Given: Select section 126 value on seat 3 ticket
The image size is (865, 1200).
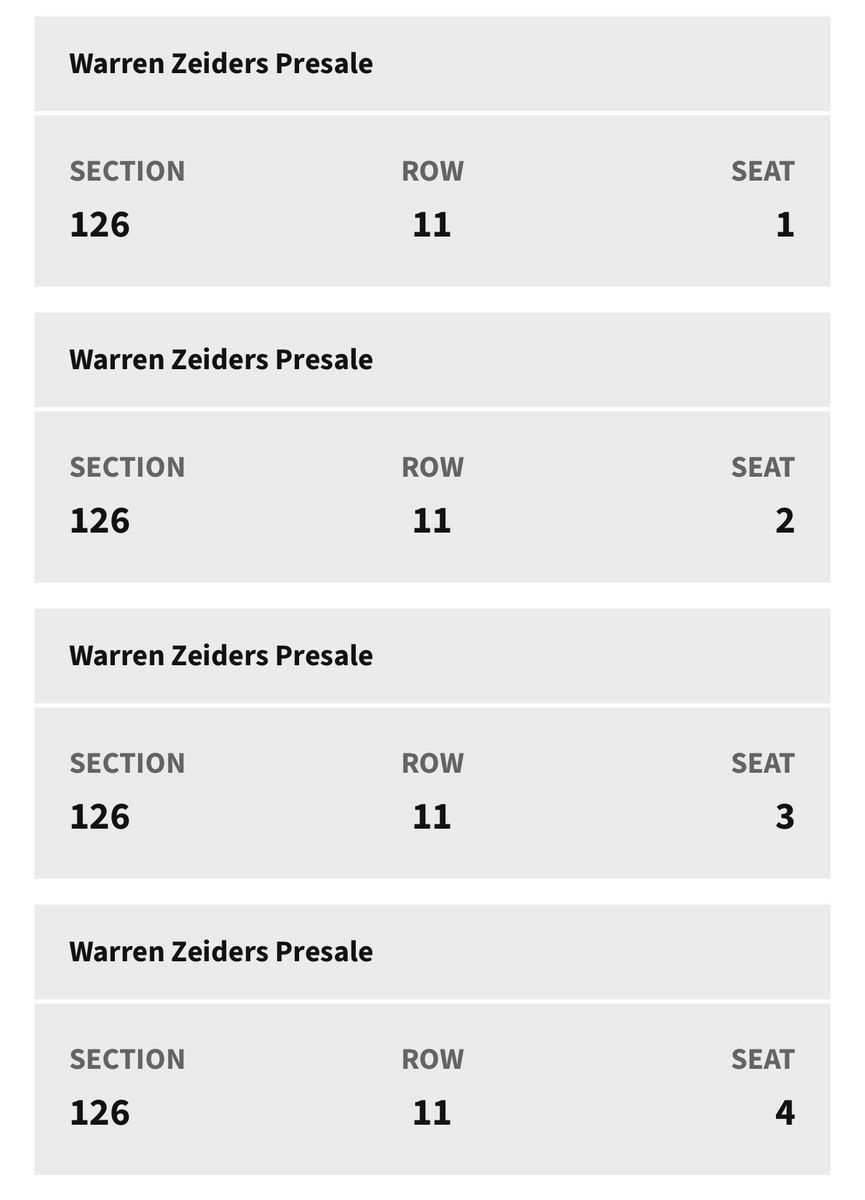Looking at the screenshot, I should tap(100, 816).
